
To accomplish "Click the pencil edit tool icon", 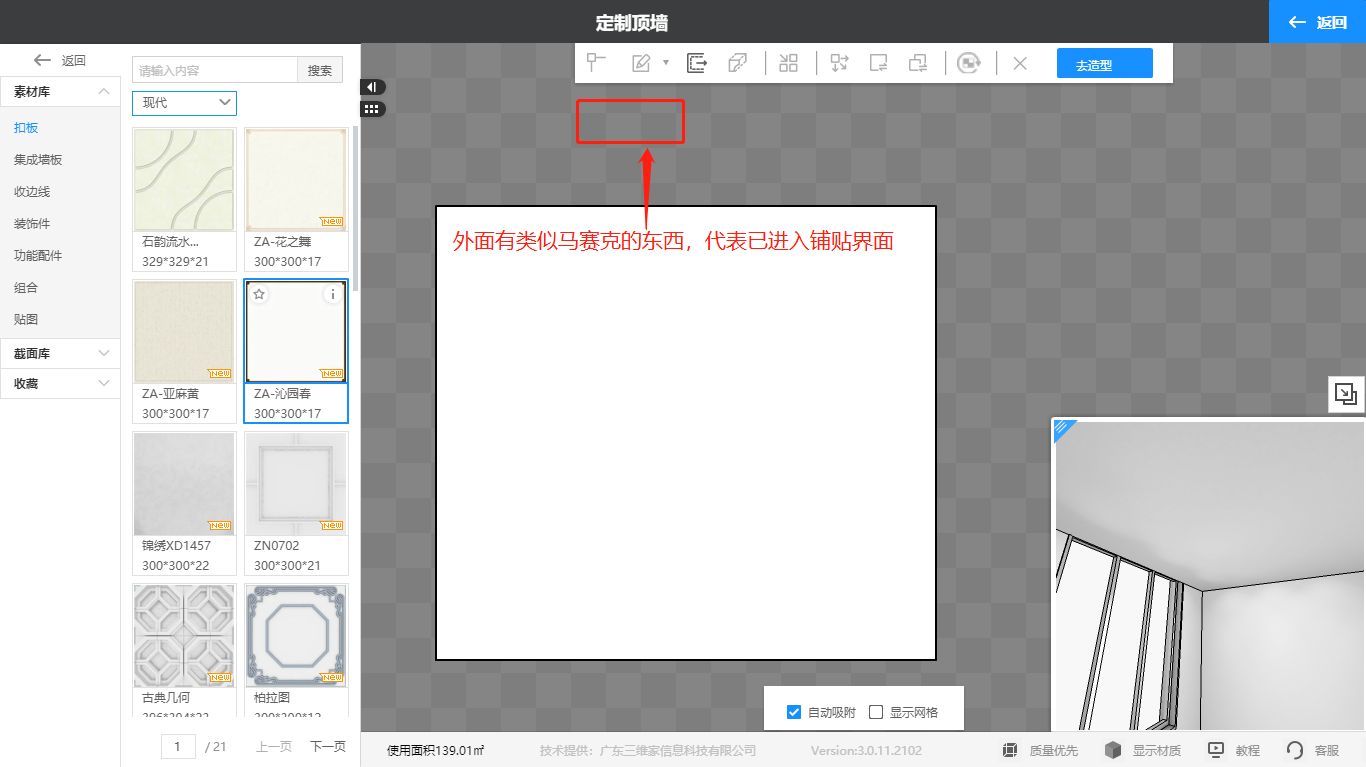I will [x=641, y=63].
